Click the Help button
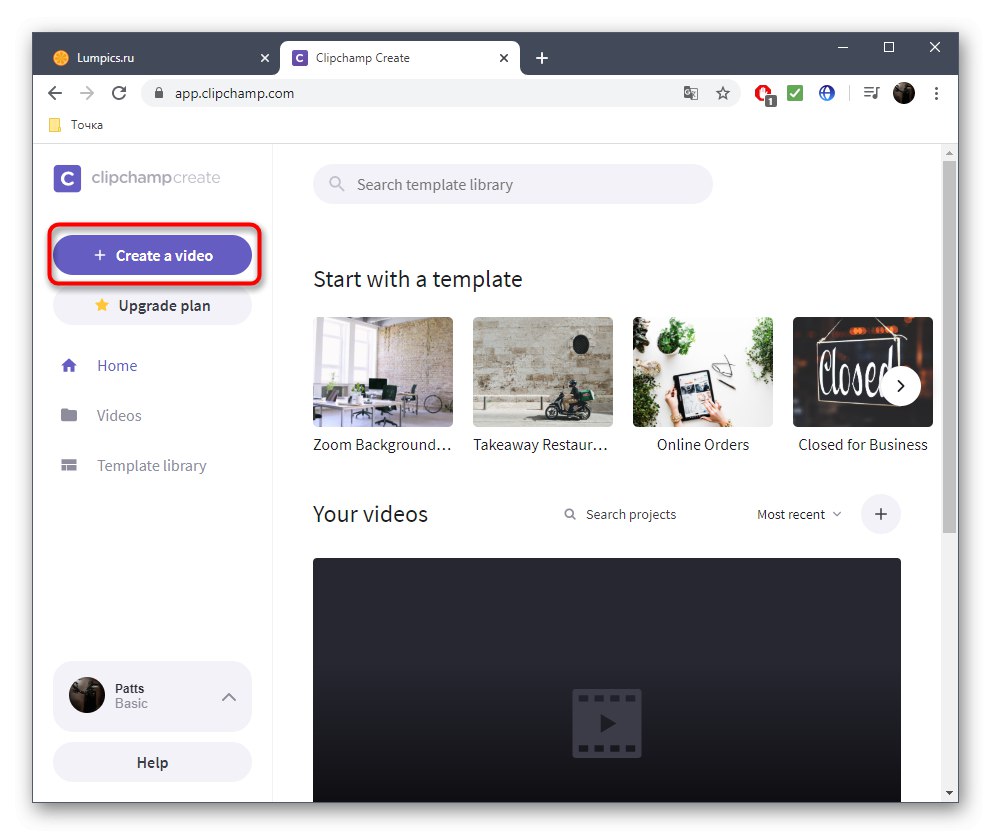This screenshot has width=991, height=835. click(151, 762)
